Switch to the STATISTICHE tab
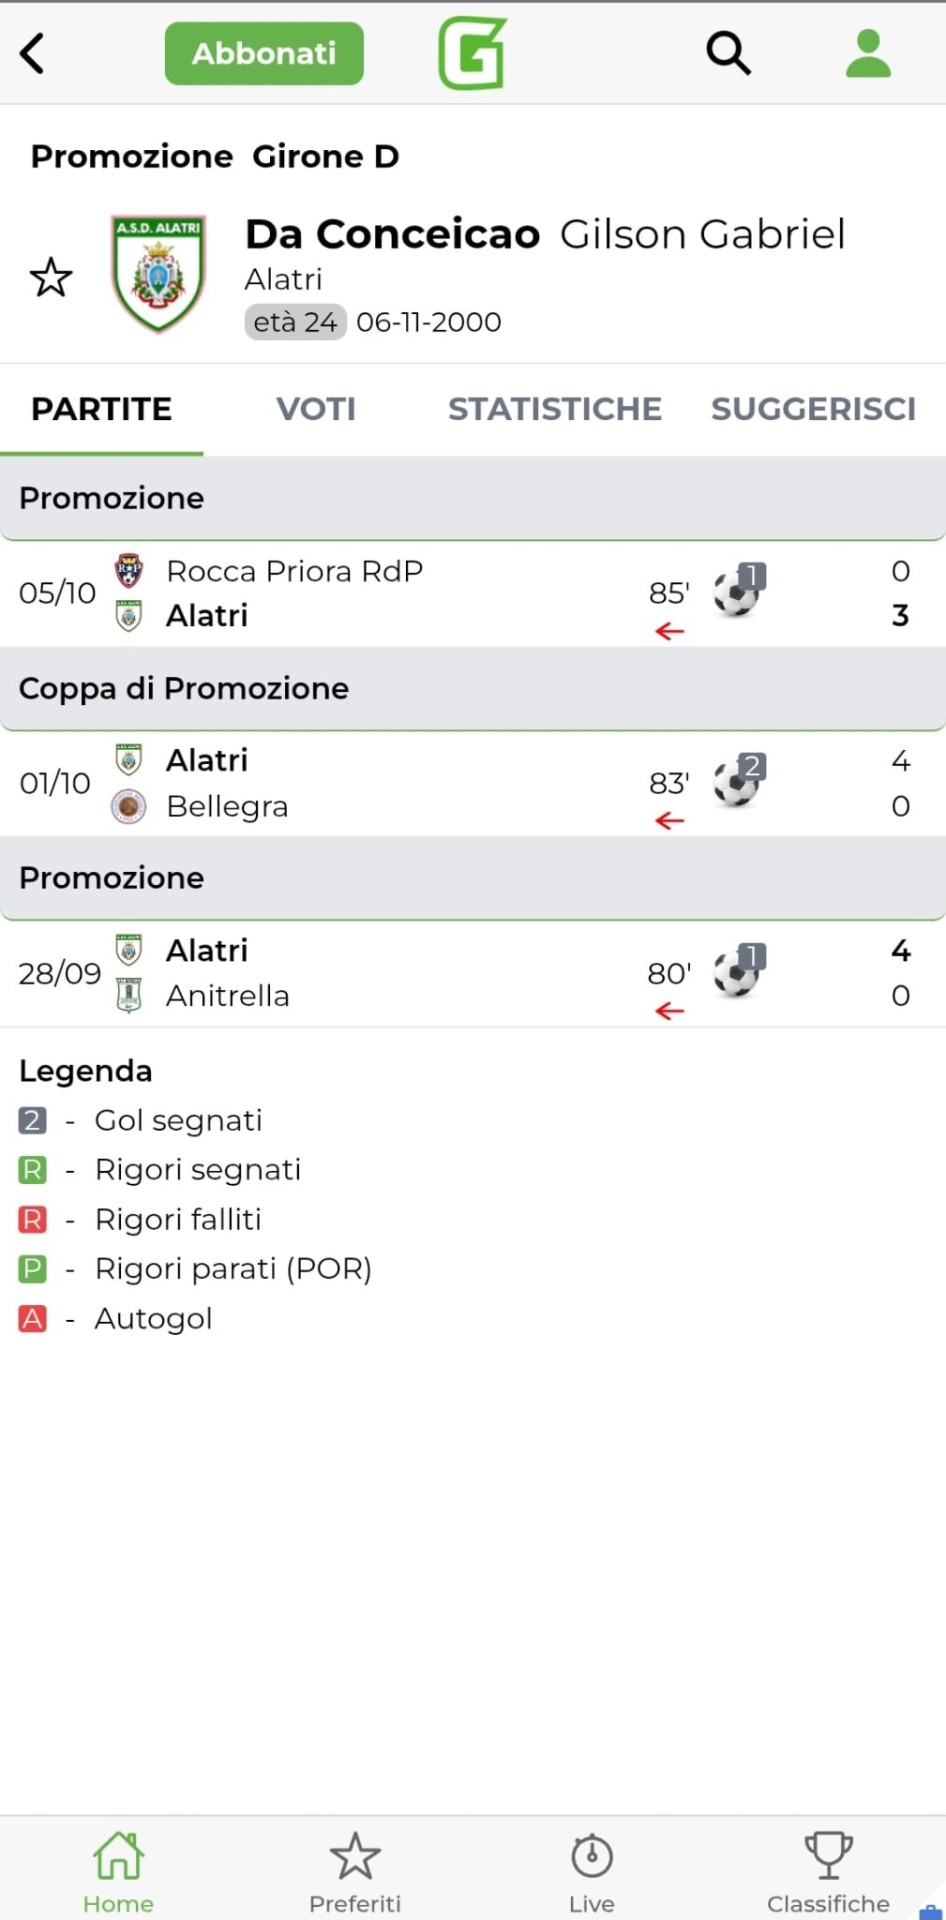946x1920 pixels. (554, 409)
